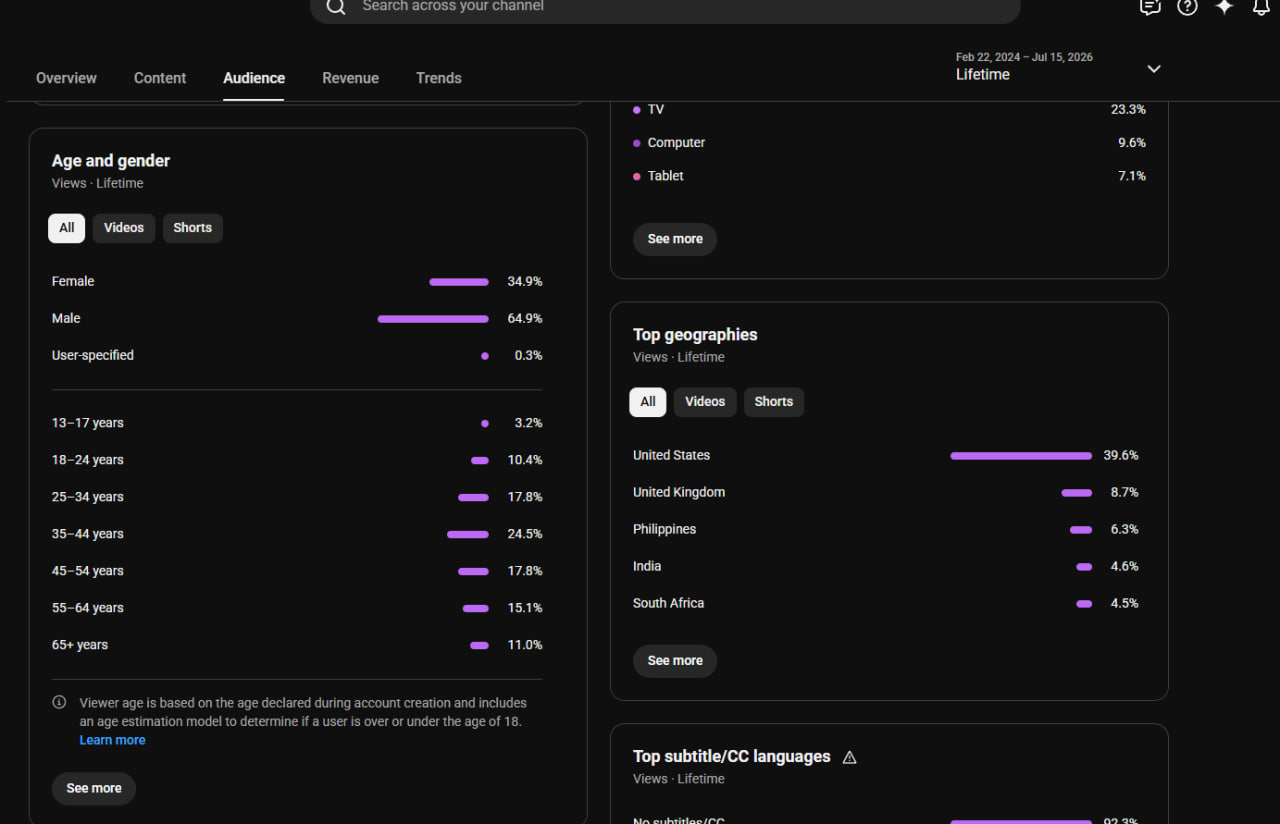Switch to the Revenue tab

click(350, 78)
